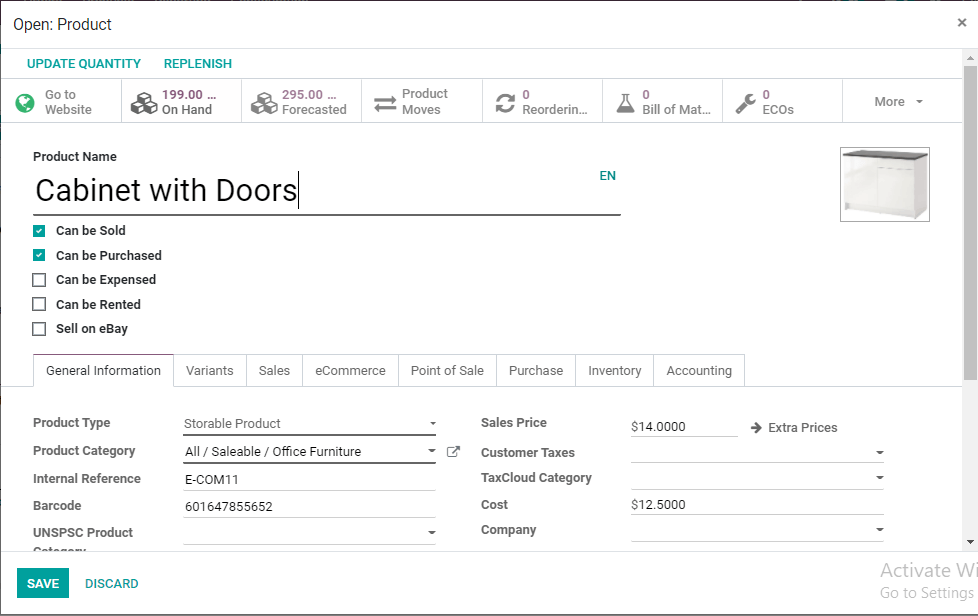Enable Can be Rented checkbox
The image size is (978, 616).
pos(39,304)
